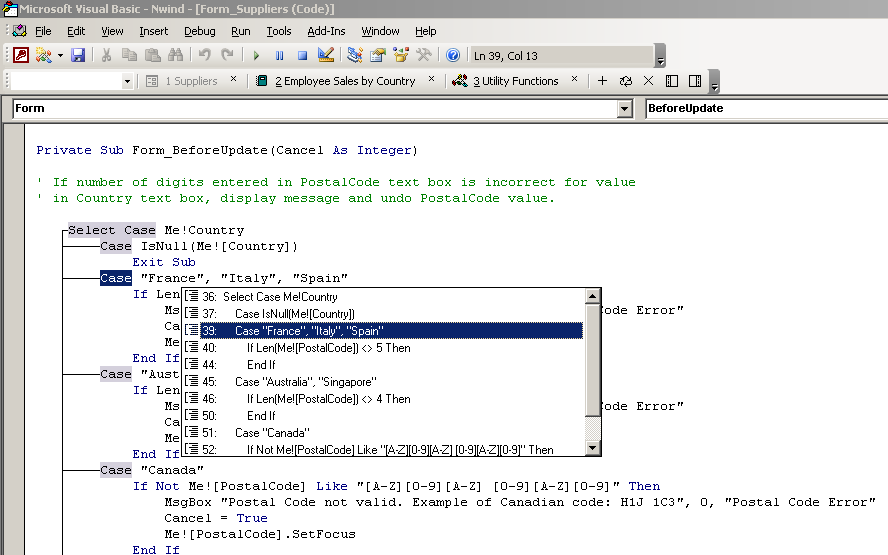Click the Paste clipboard icon
This screenshot has height=555, width=888.
tap(152, 55)
